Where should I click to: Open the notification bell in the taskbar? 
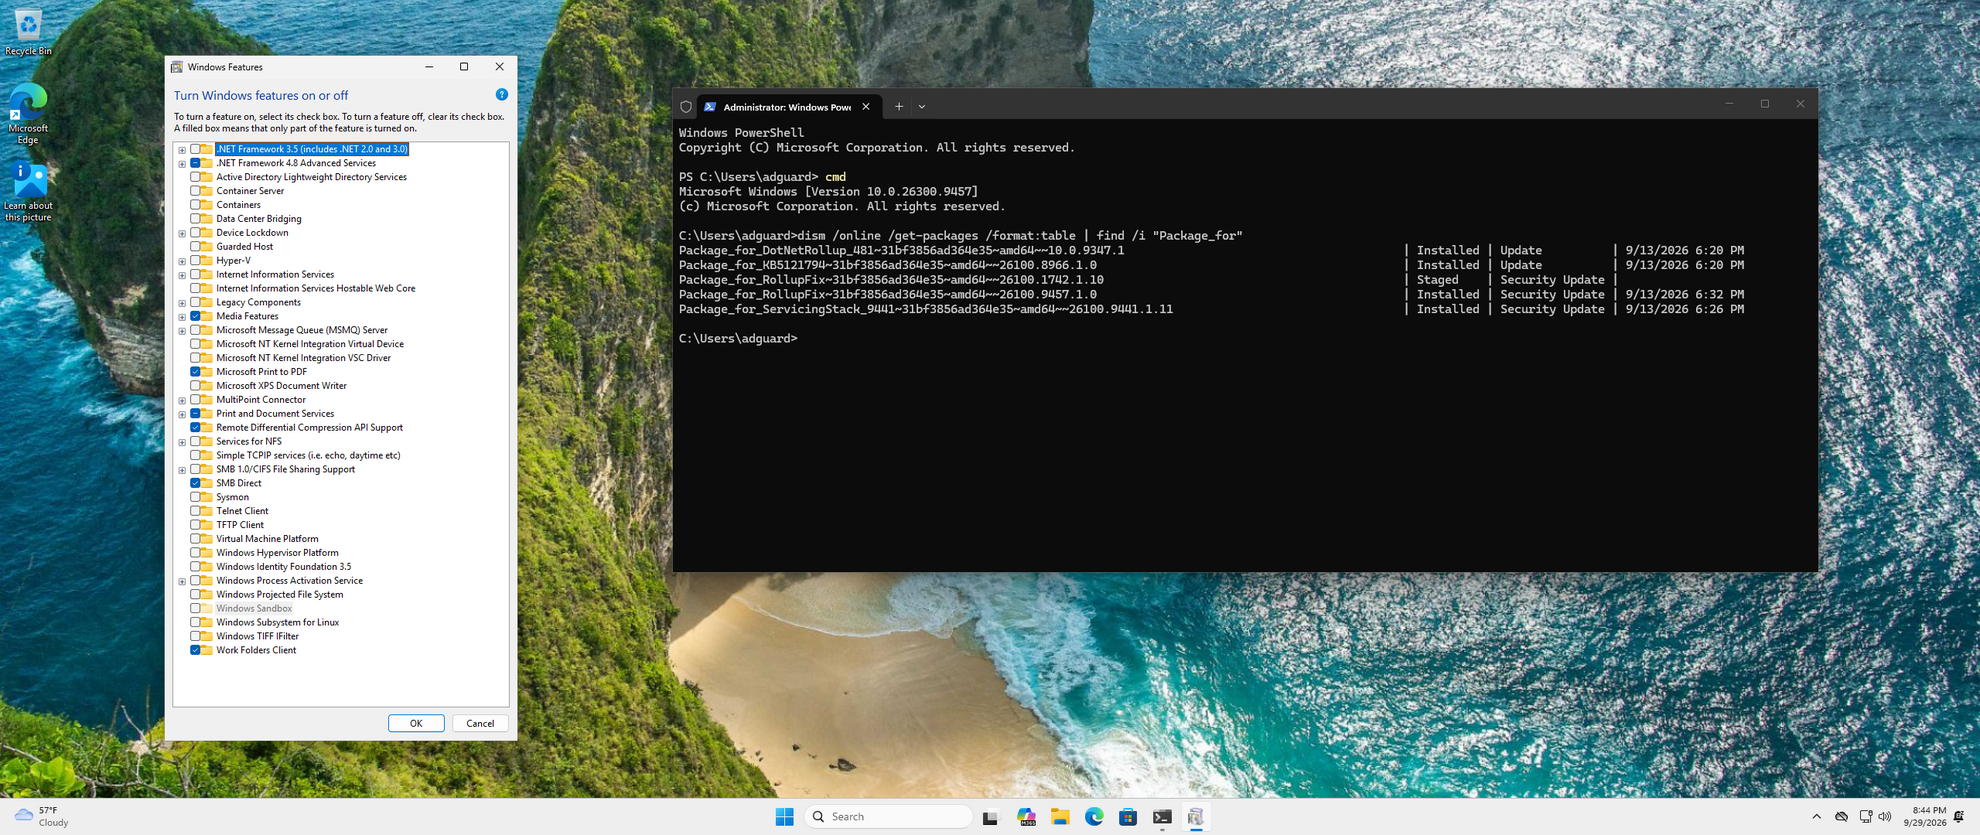(x=1959, y=817)
